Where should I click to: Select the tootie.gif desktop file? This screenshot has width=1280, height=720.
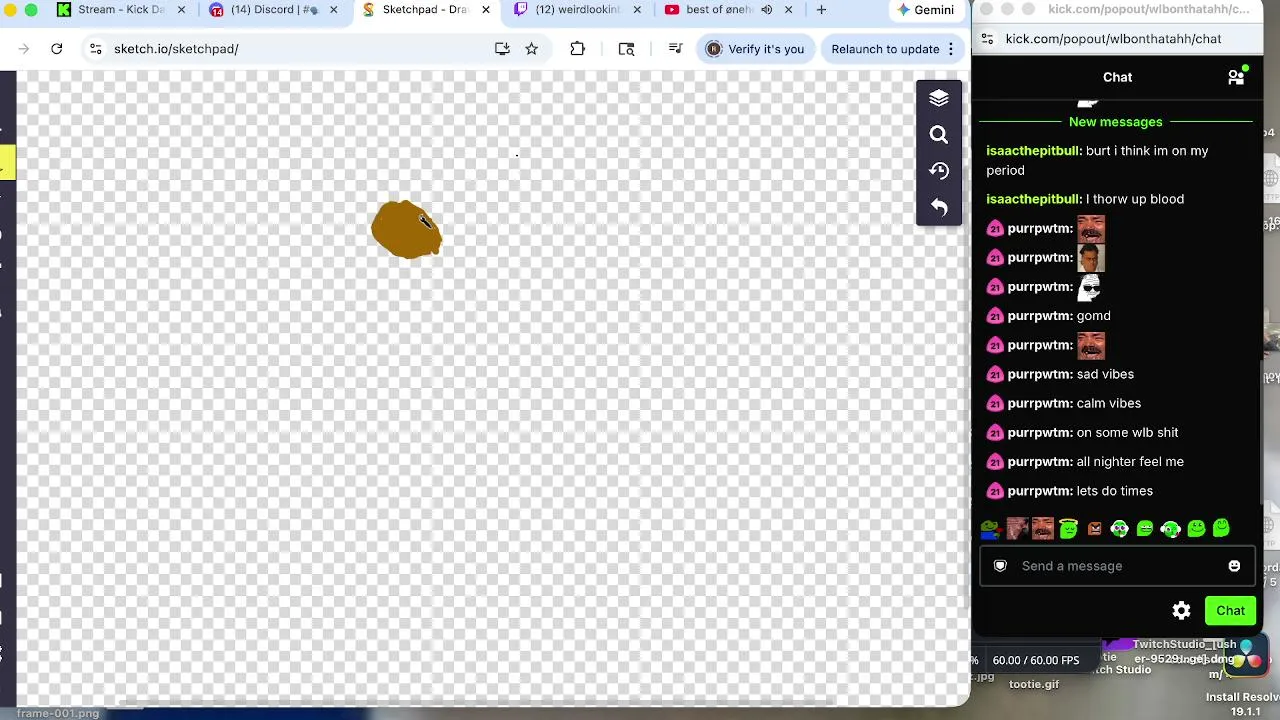(x=1033, y=684)
